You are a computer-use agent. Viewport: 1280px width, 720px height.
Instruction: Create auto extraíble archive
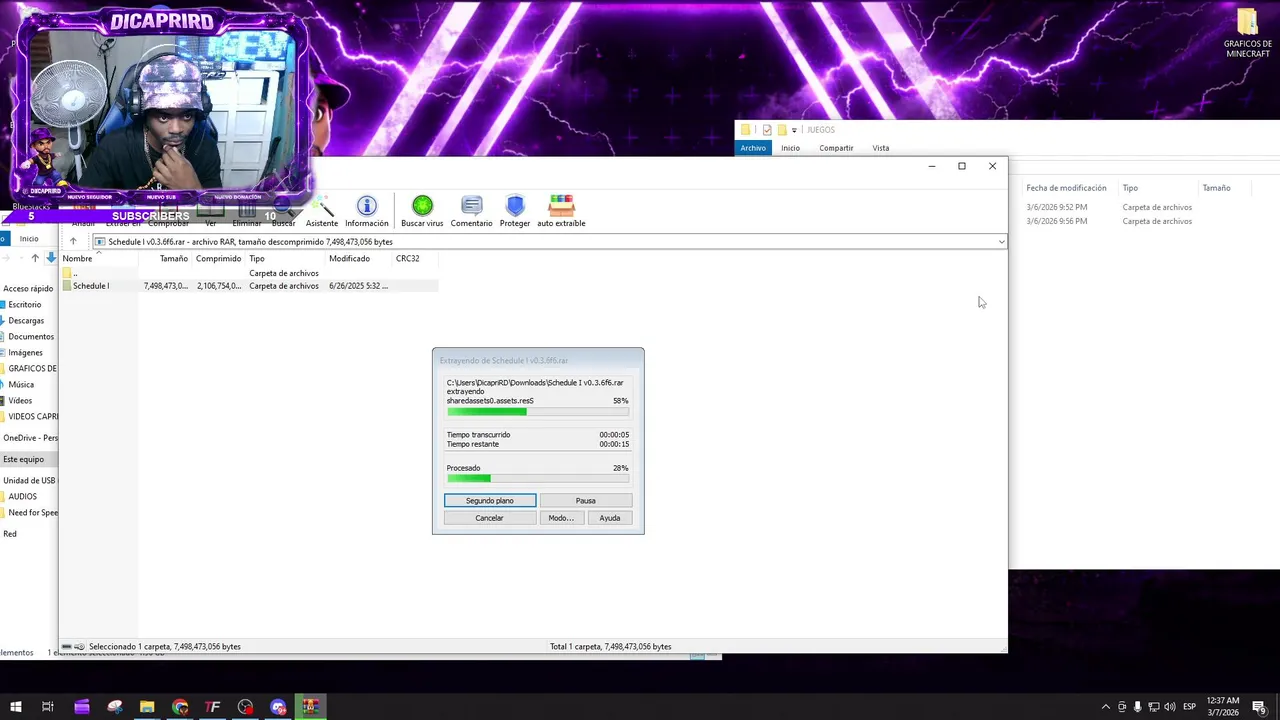click(x=561, y=212)
